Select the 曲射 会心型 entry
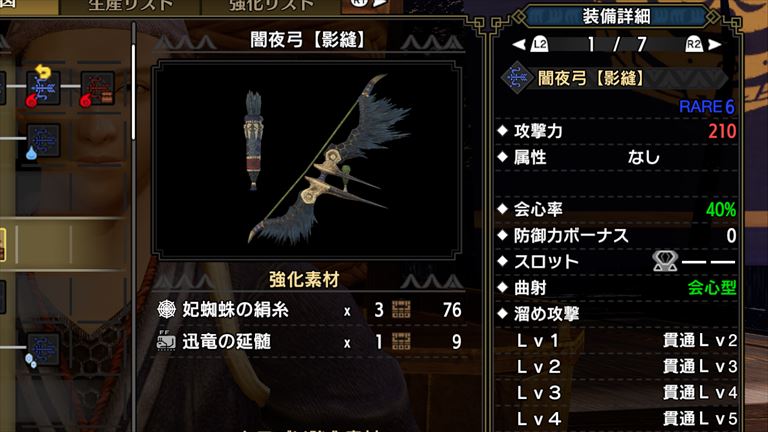The width and height of the screenshot is (768, 432). [617, 288]
